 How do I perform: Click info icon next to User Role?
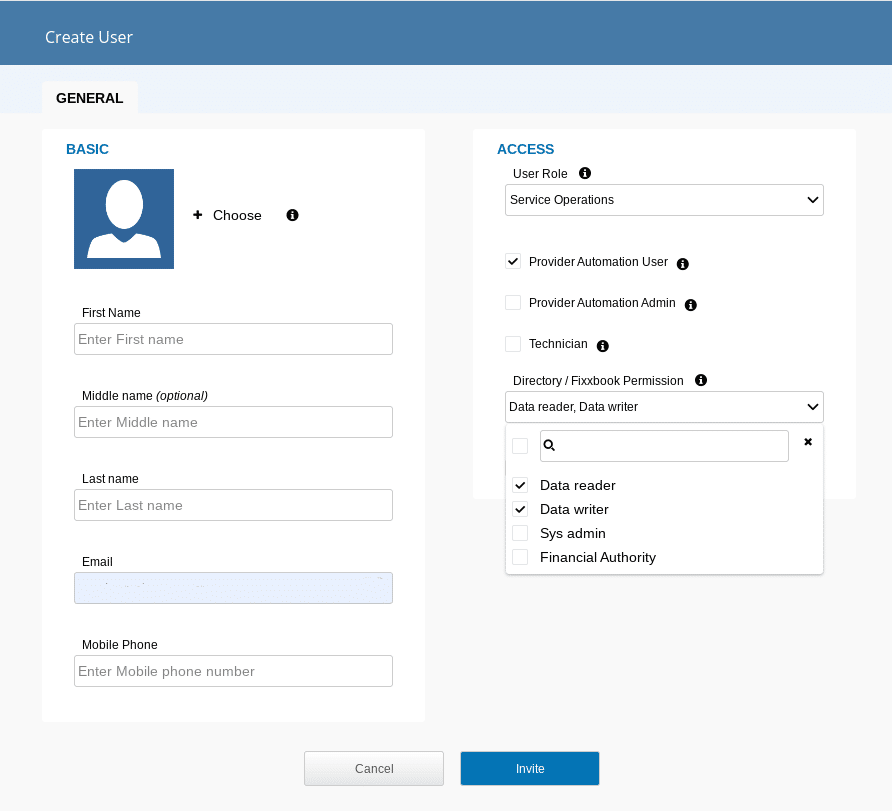pyautogui.click(x=585, y=173)
